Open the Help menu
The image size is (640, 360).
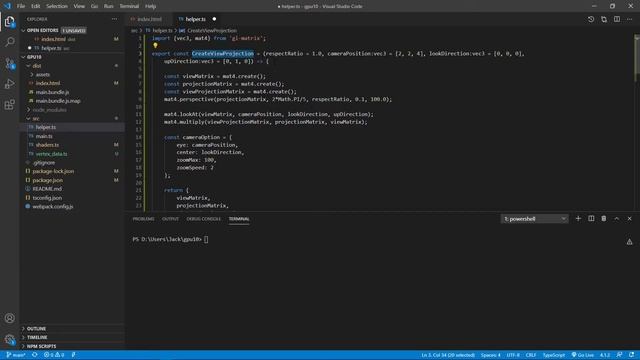tap(151, 6)
